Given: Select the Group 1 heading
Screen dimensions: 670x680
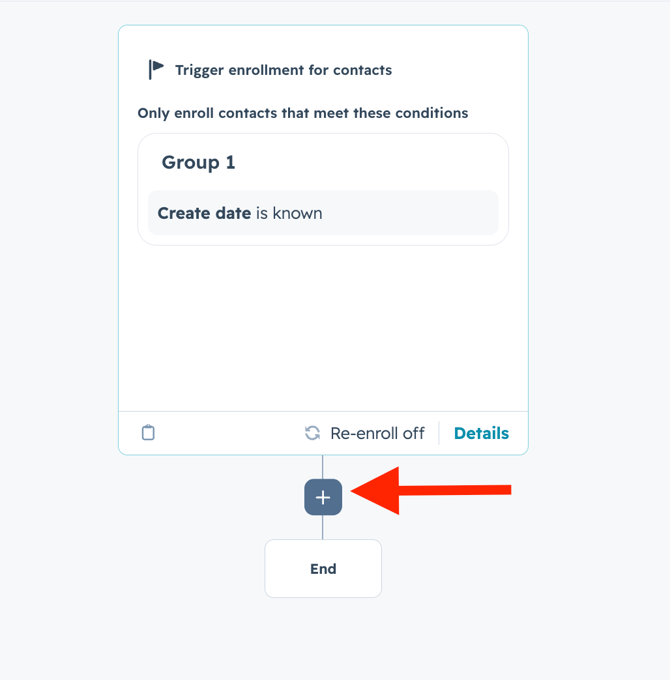Looking at the screenshot, I should (198, 162).
